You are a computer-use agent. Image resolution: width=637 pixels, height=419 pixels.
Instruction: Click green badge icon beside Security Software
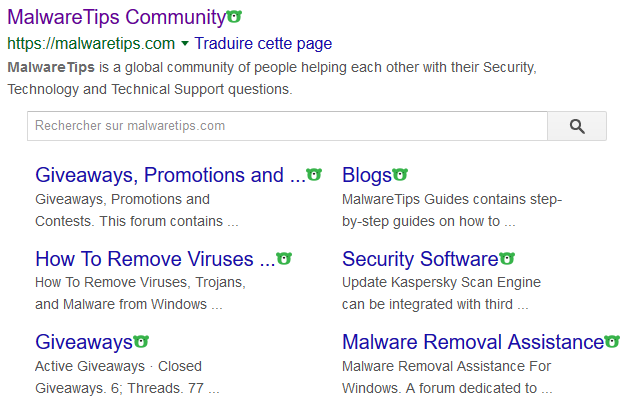pyautogui.click(x=507, y=259)
